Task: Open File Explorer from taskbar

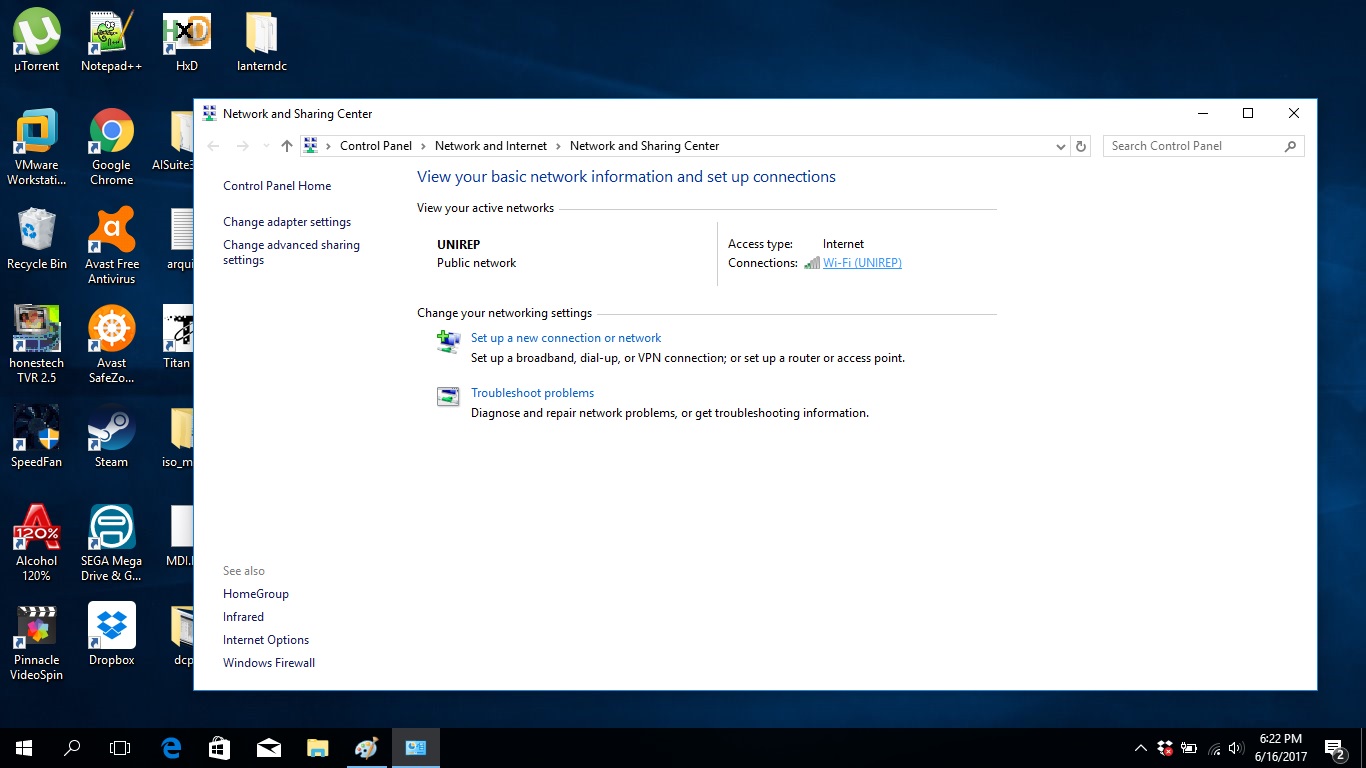Action: [317, 748]
